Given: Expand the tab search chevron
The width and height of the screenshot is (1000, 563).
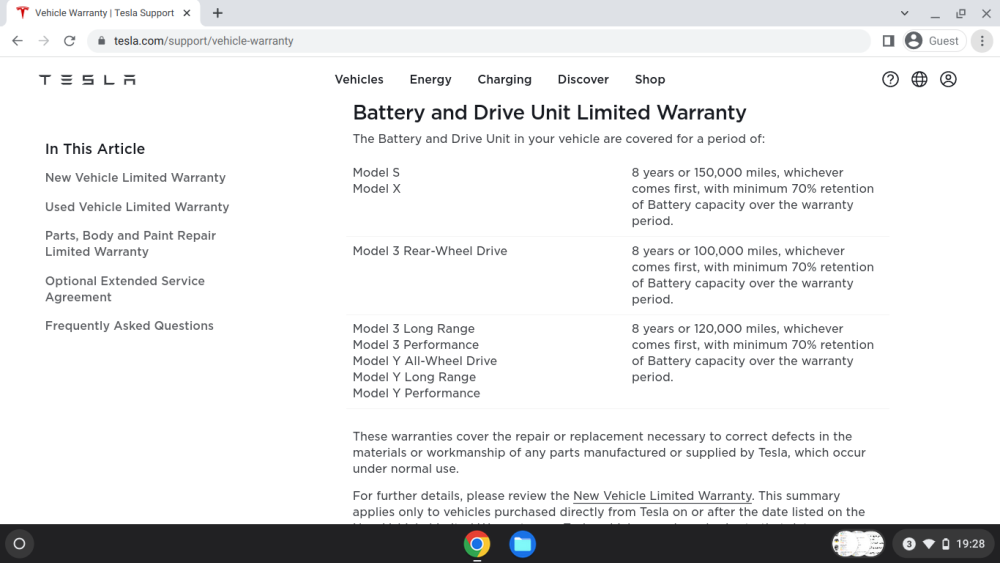Looking at the screenshot, I should pos(904,13).
